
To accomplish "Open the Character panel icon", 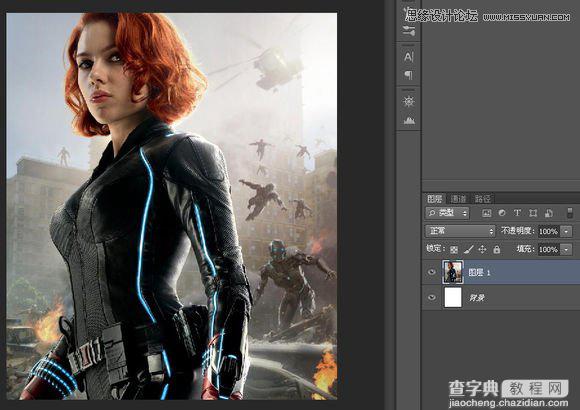I will (408, 57).
